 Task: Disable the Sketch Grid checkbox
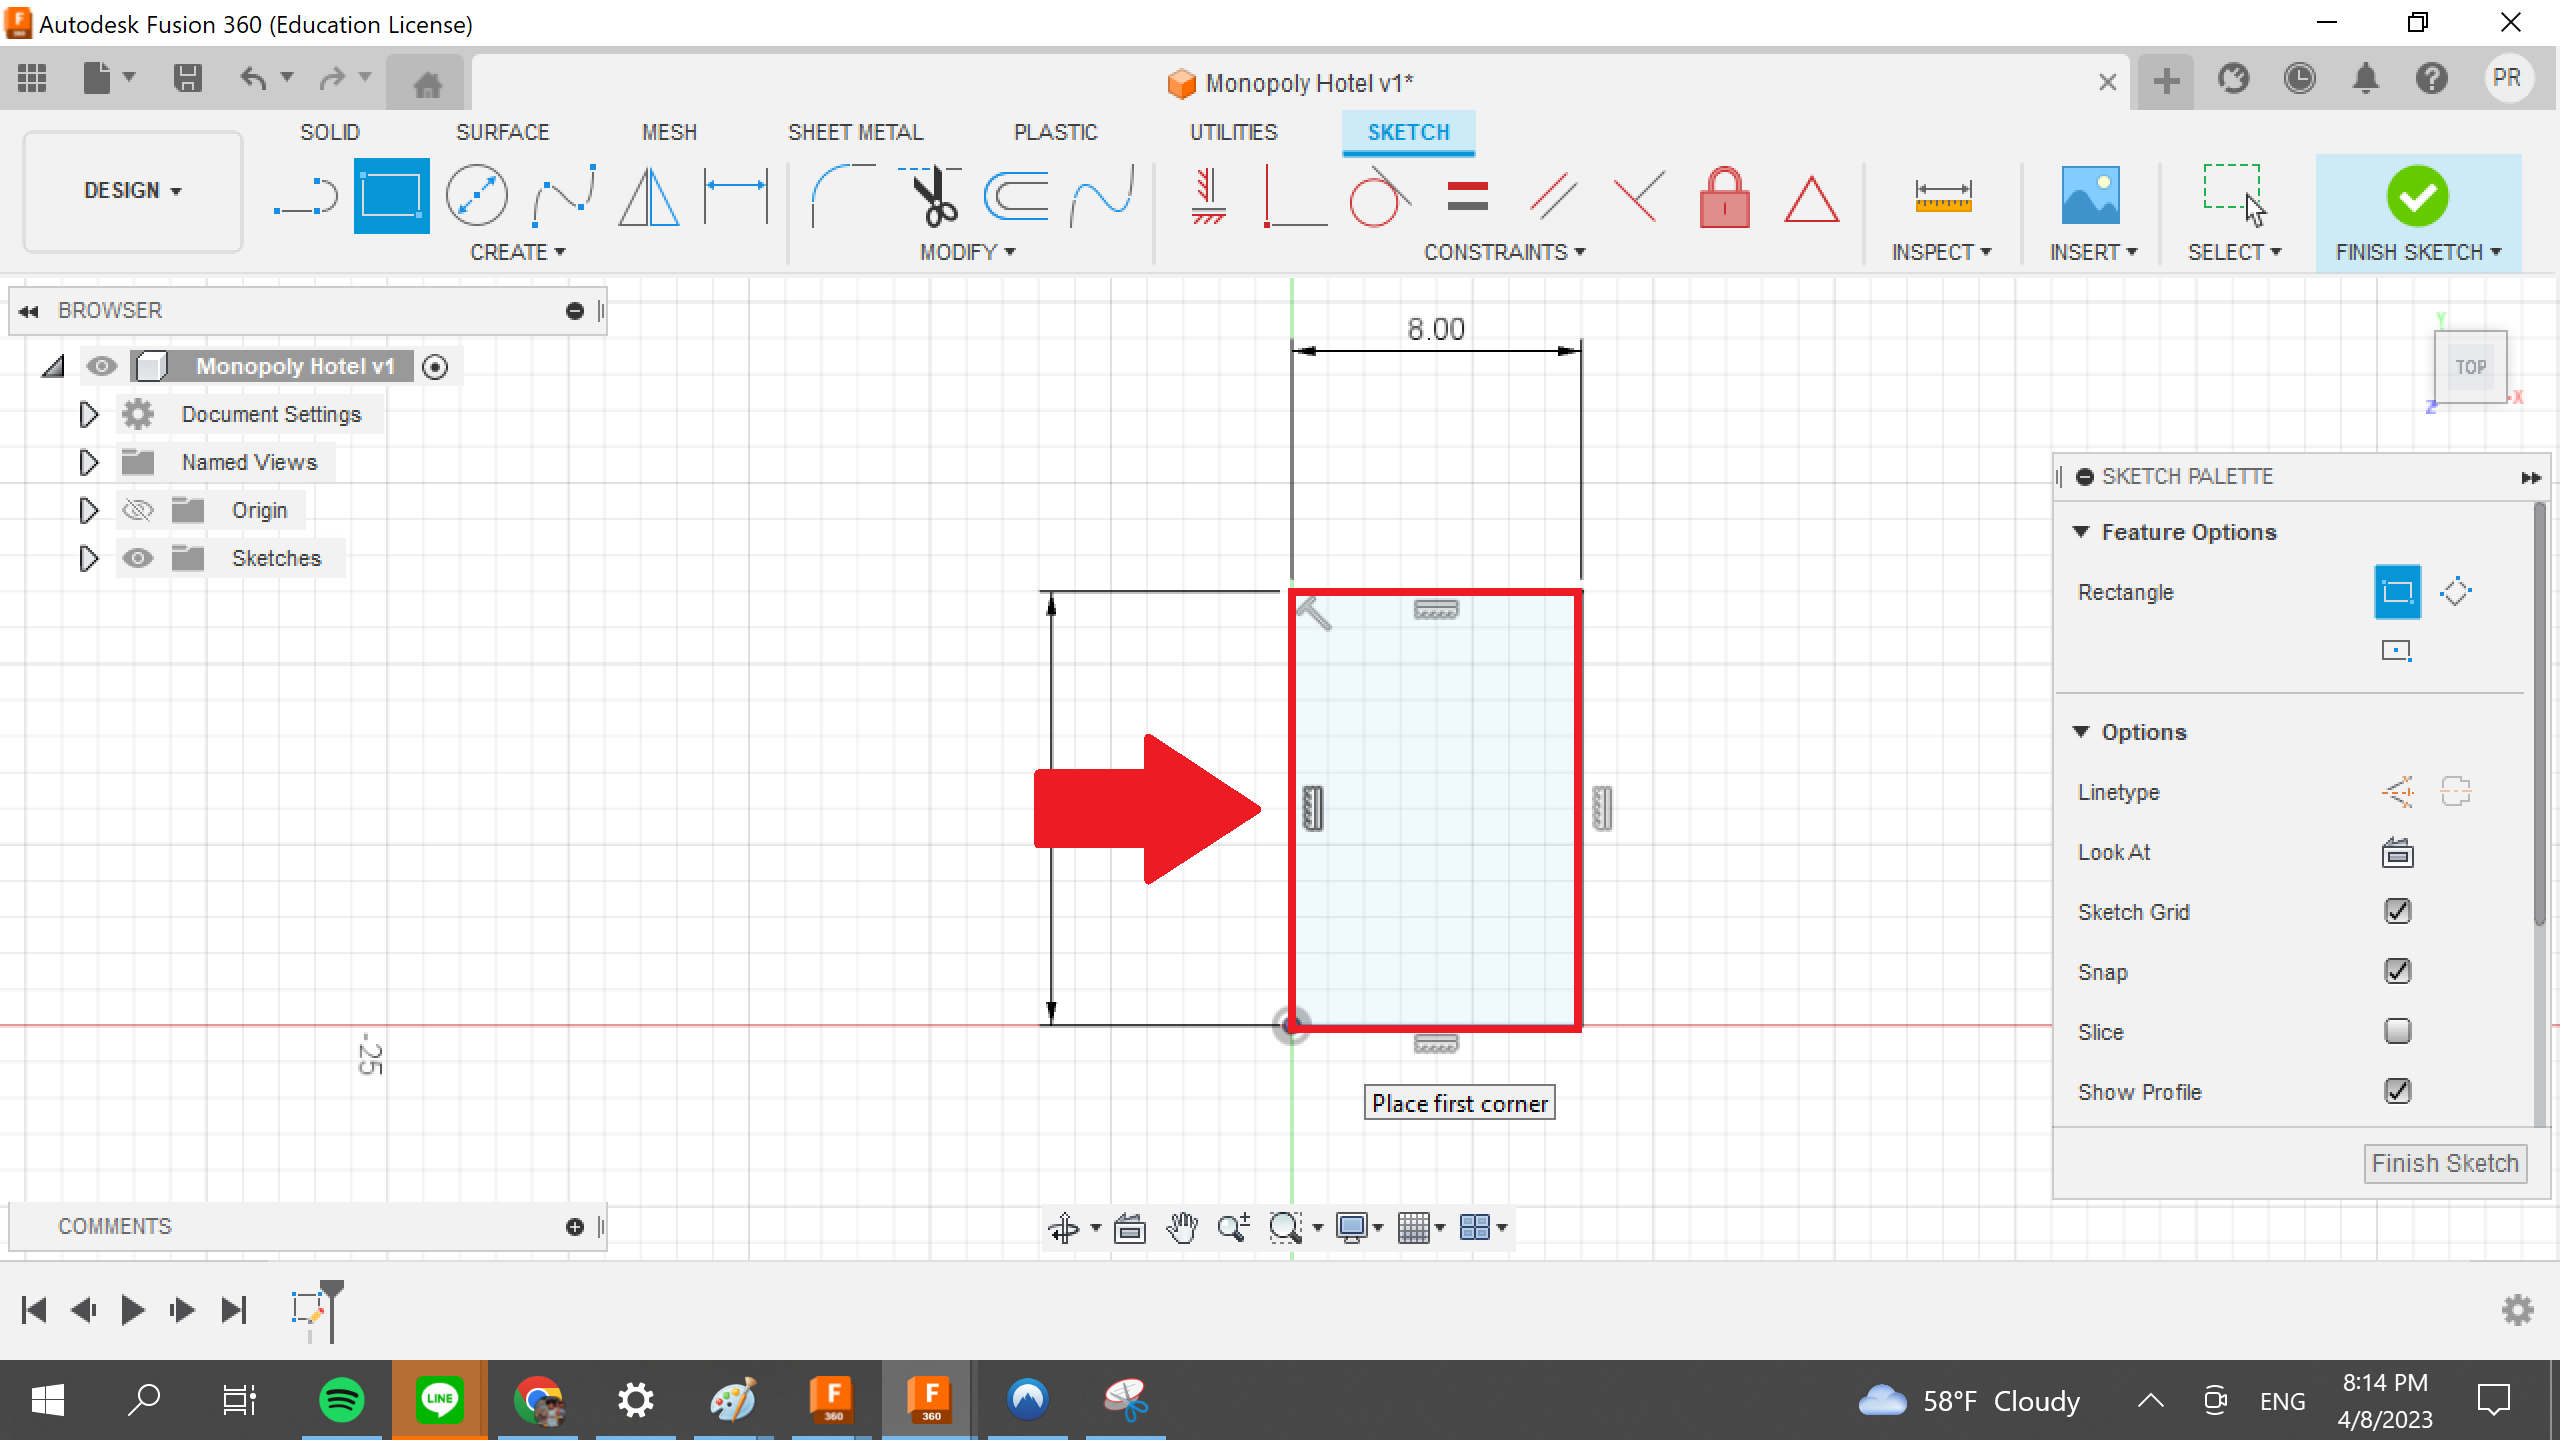[x=2397, y=911]
